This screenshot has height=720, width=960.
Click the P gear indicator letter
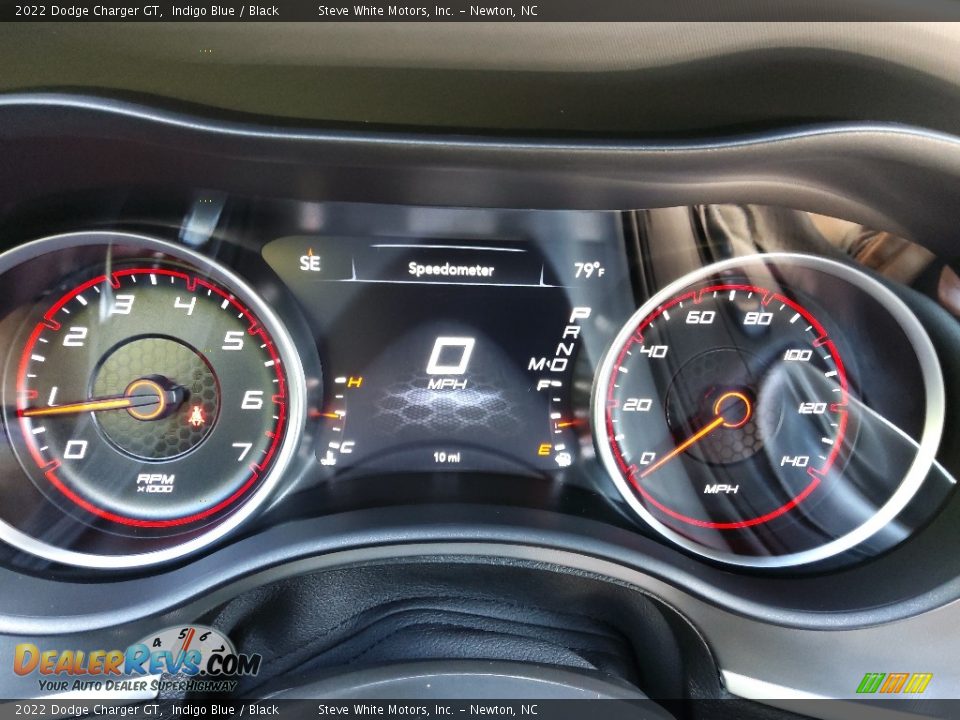(579, 315)
